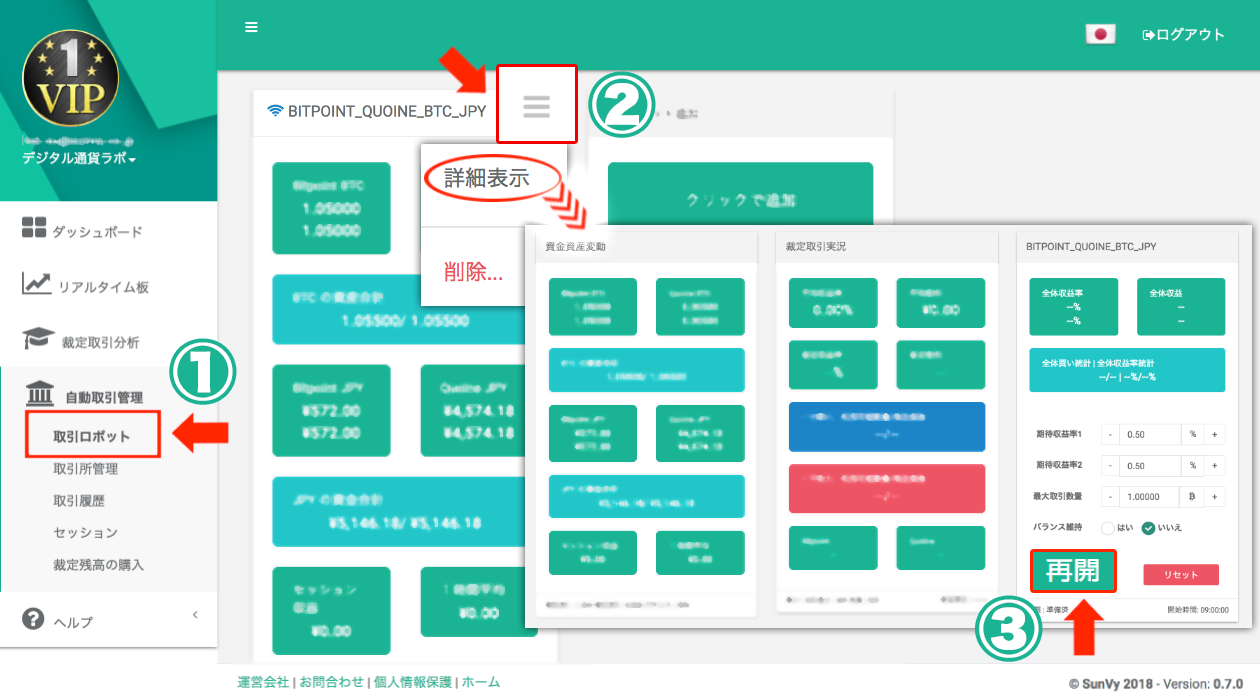Choose 削除... from the popup menu
This screenshot has height=700, width=1260.
click(474, 271)
